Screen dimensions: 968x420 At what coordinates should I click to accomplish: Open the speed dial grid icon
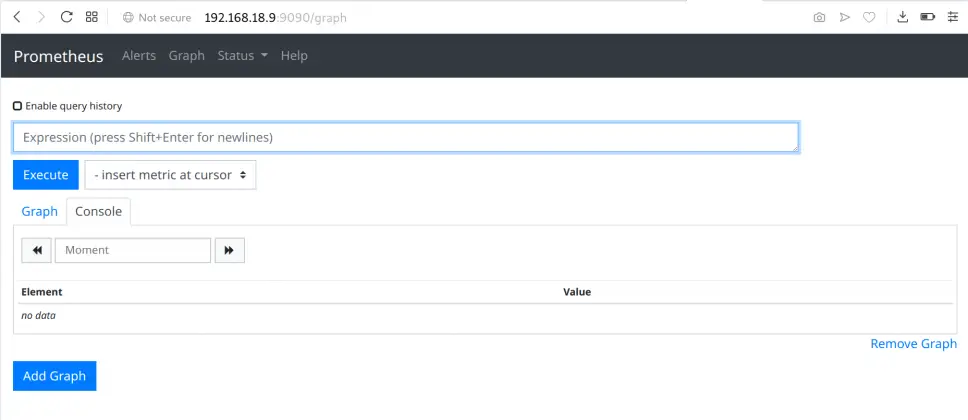point(92,17)
